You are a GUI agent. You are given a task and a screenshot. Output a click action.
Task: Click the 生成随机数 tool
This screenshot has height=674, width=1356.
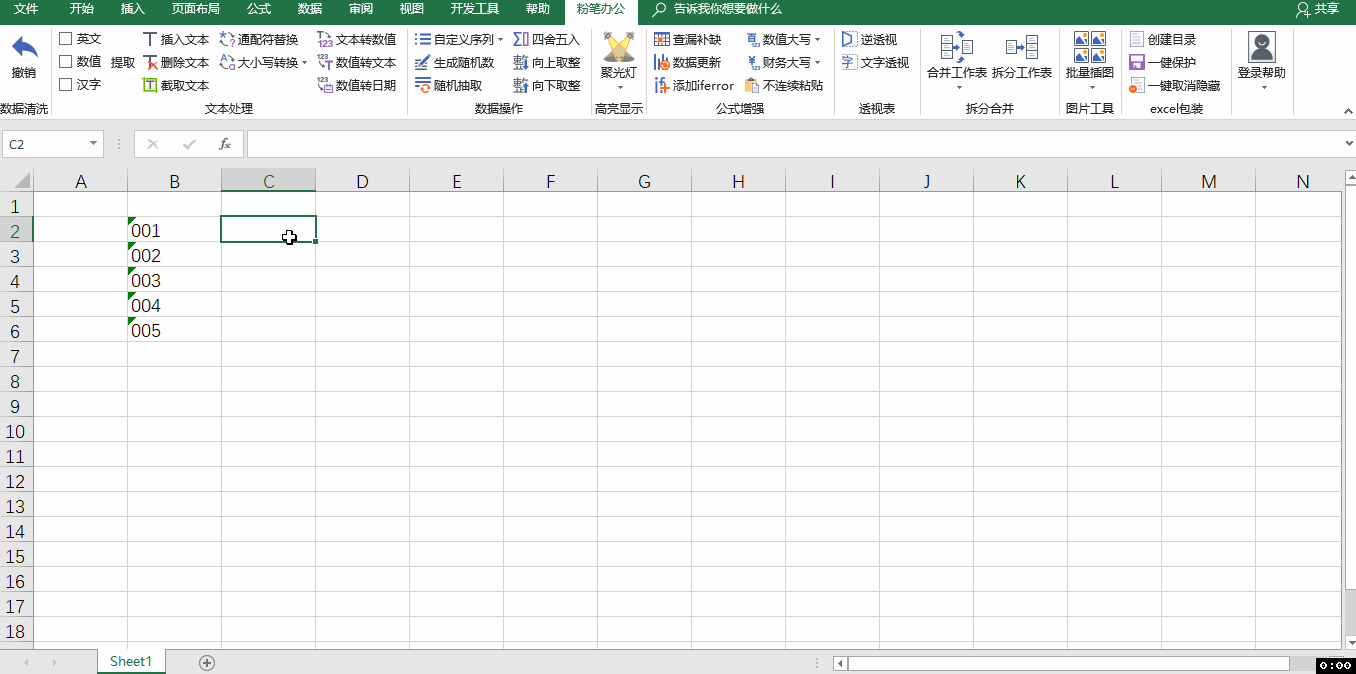click(455, 62)
